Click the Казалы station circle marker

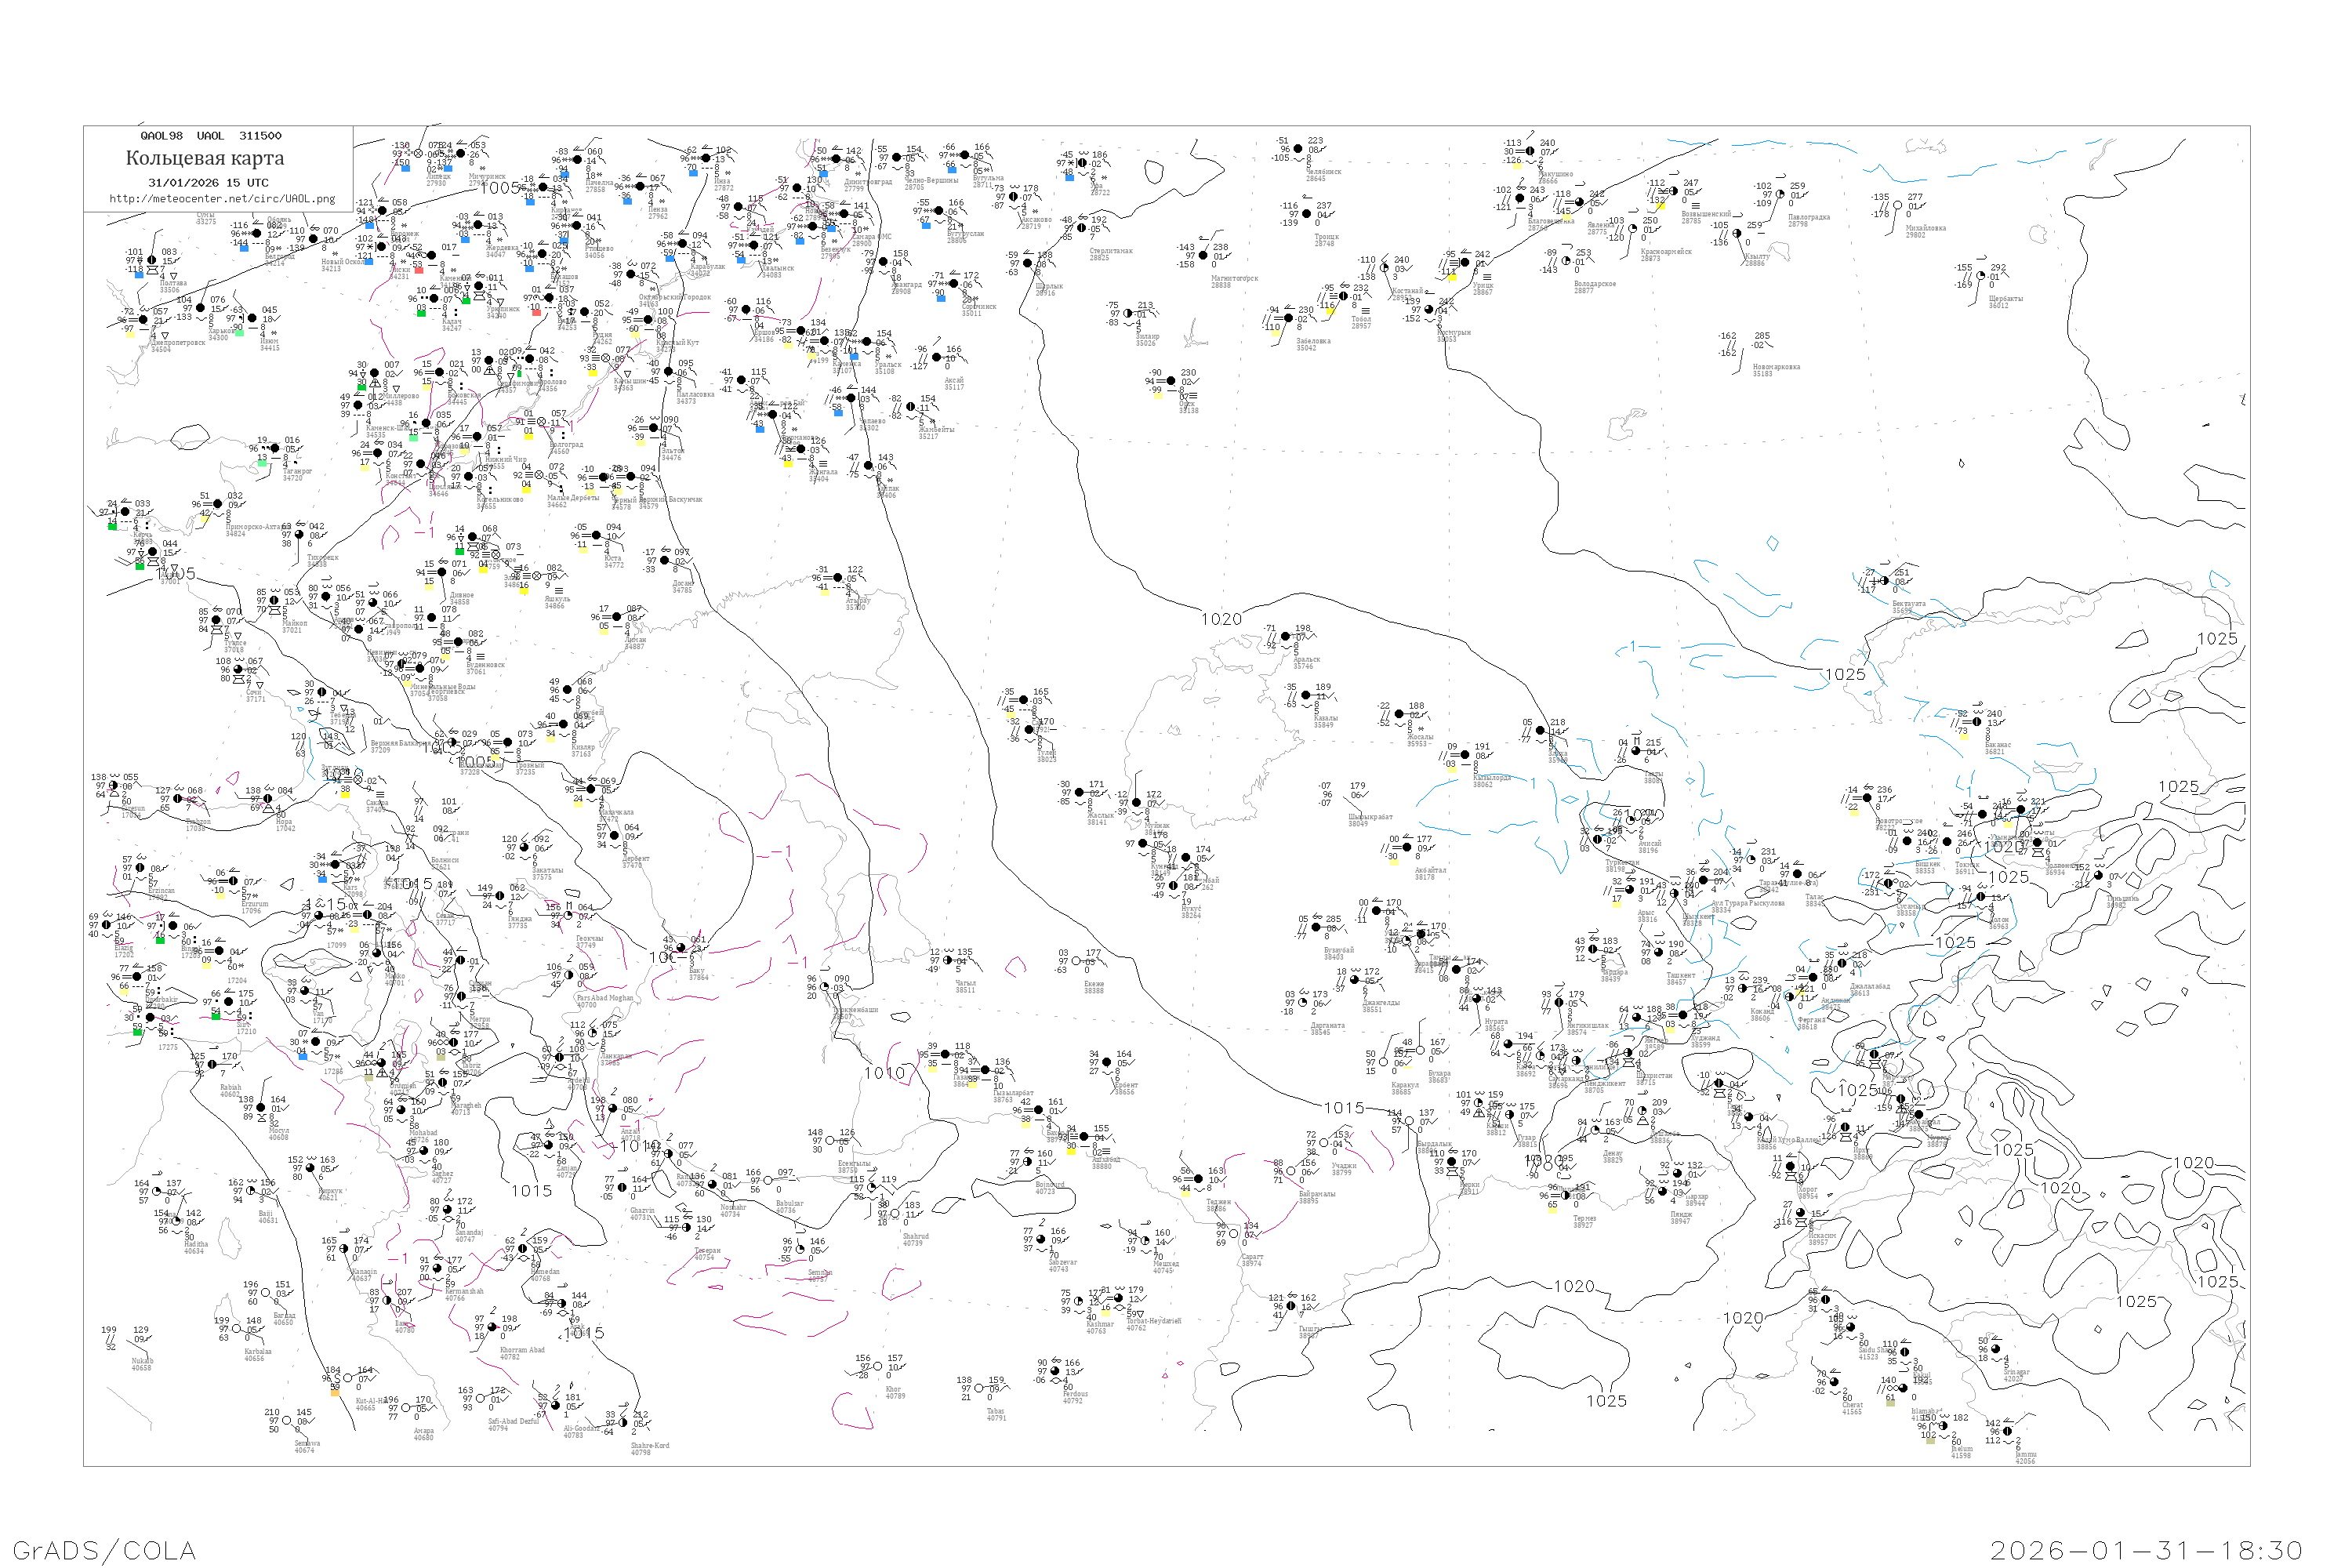tap(1307, 695)
